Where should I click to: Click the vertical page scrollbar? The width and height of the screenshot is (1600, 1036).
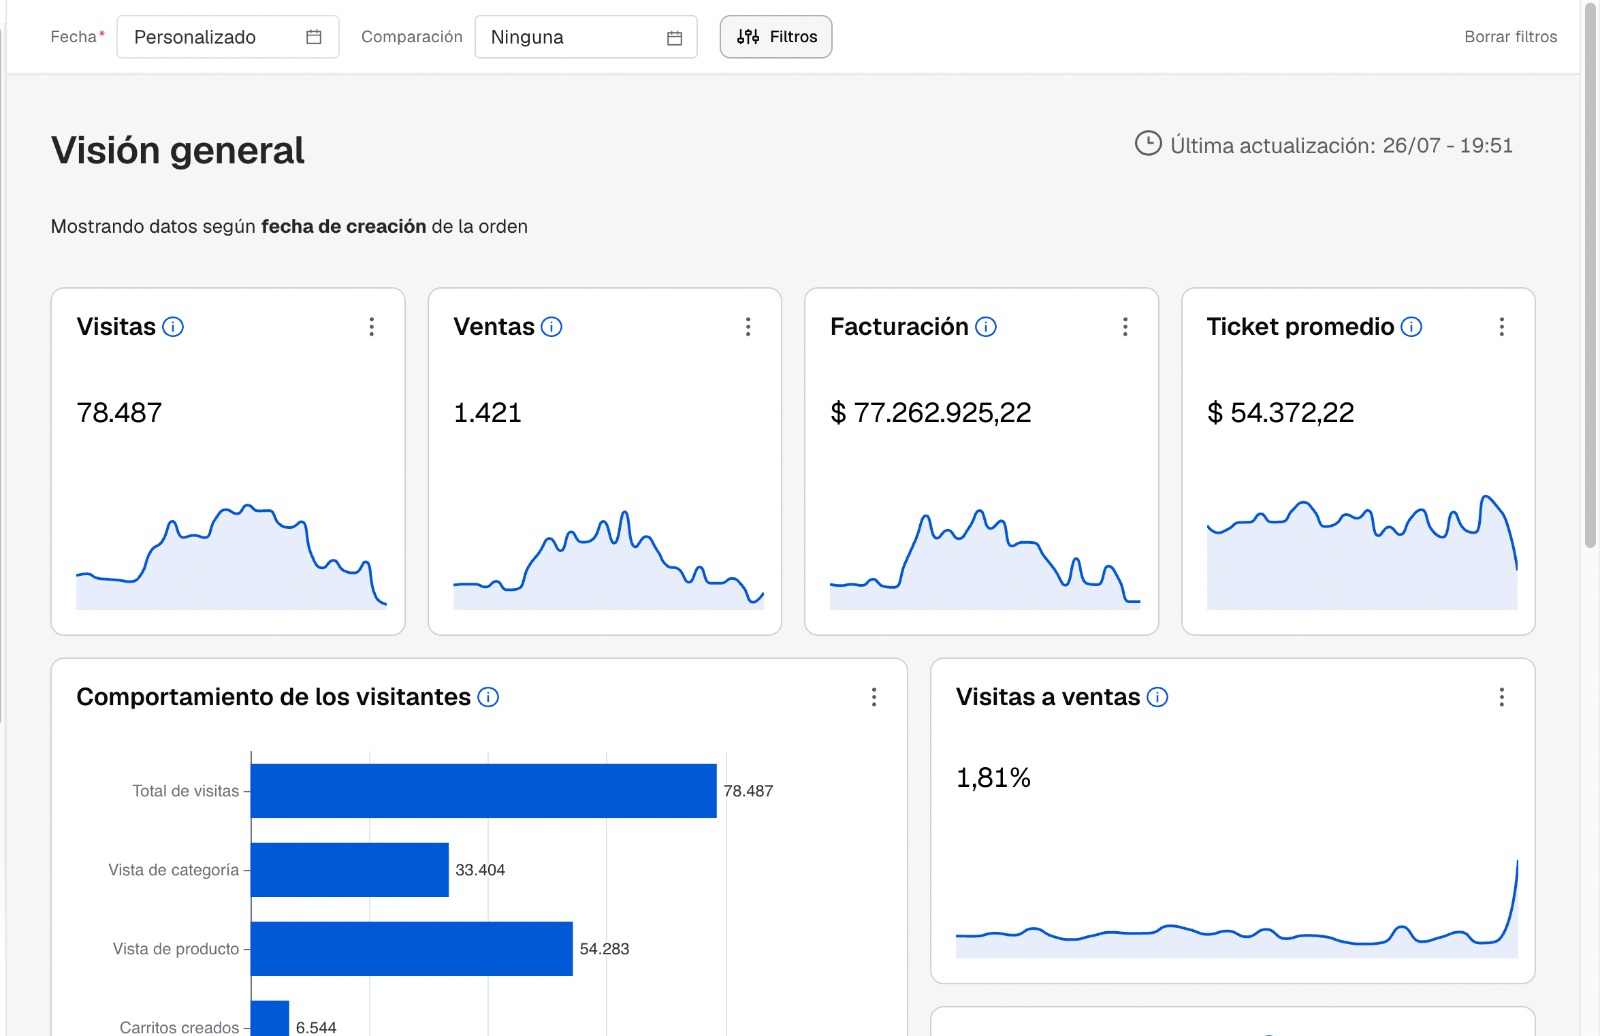coord(1590,275)
